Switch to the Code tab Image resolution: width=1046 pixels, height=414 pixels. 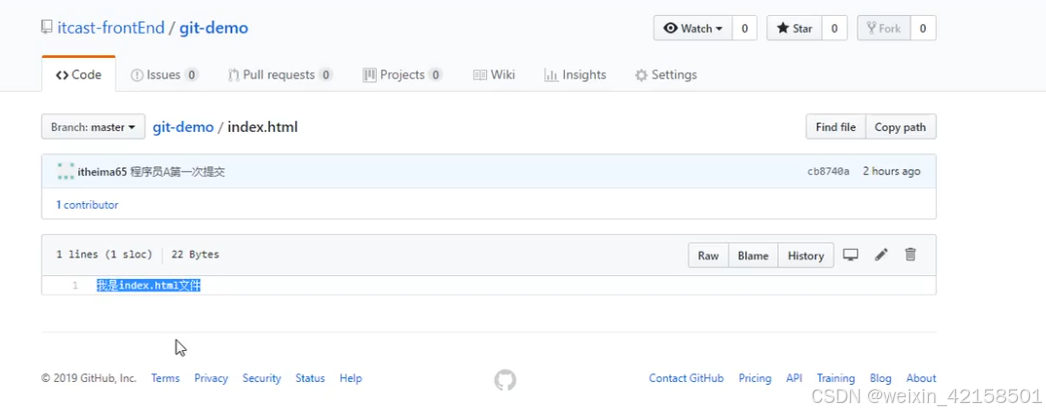[x=79, y=75]
